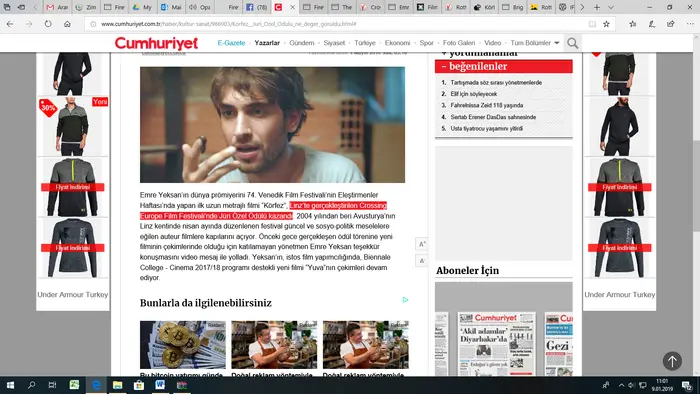Switch to the My Drive tab
The image size is (700, 394).
click(142, 7)
